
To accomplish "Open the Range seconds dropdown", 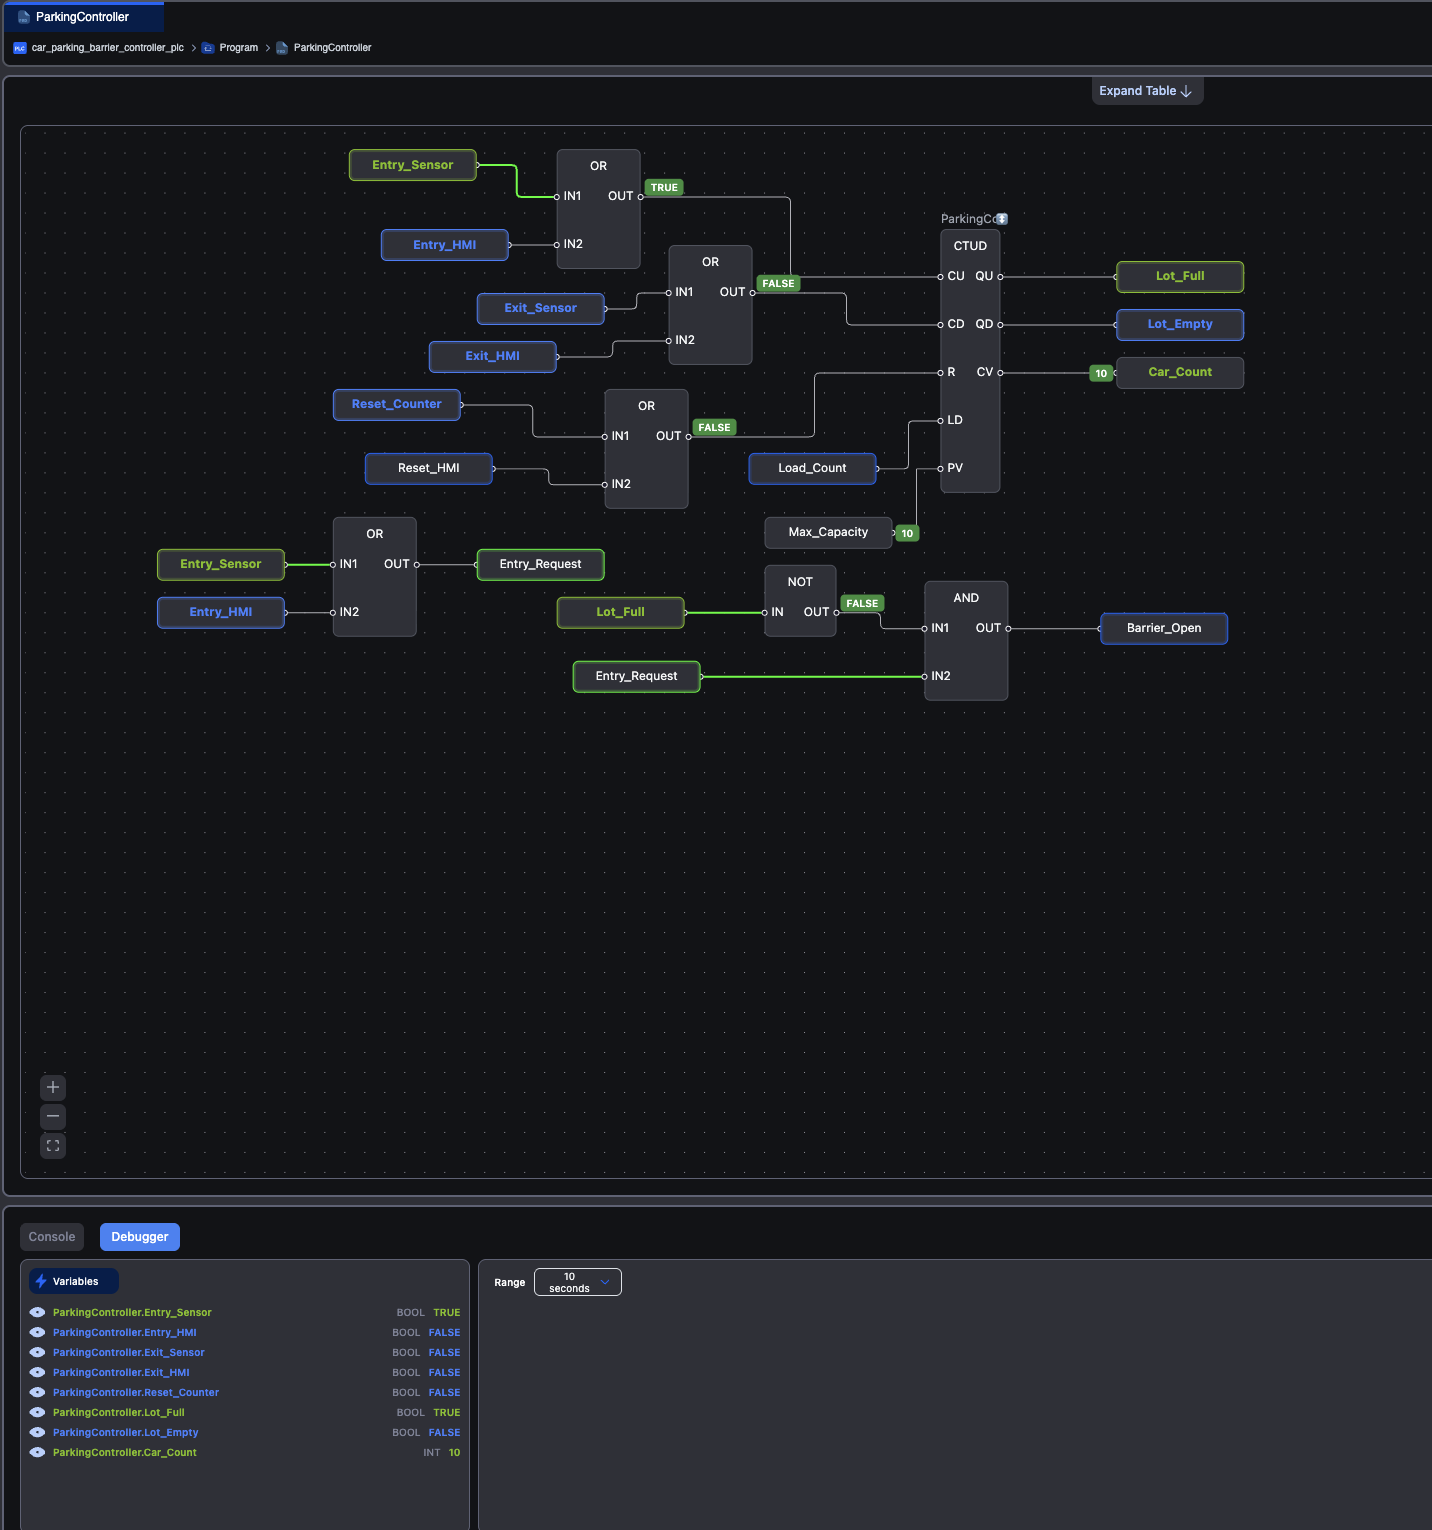I will click(578, 1282).
